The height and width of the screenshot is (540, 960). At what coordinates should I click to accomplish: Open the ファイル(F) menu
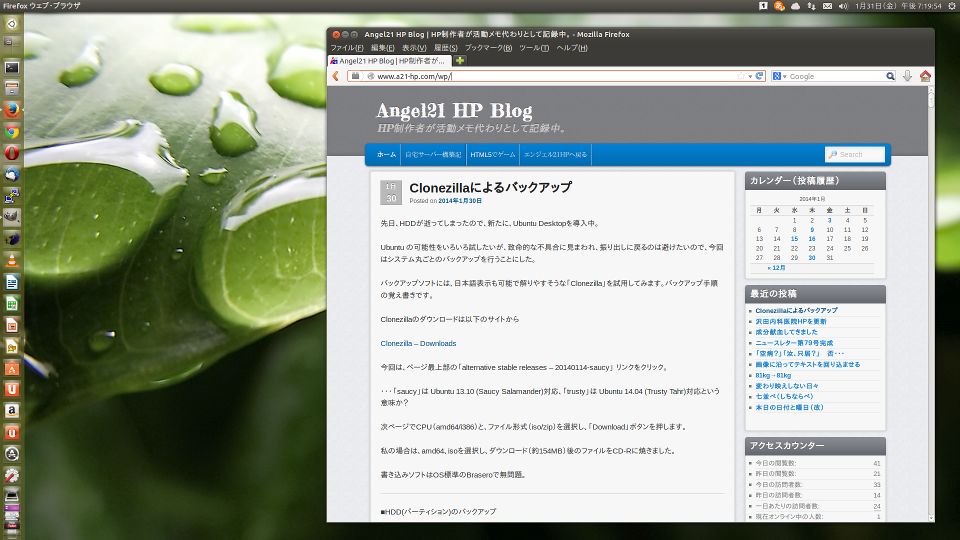347,48
